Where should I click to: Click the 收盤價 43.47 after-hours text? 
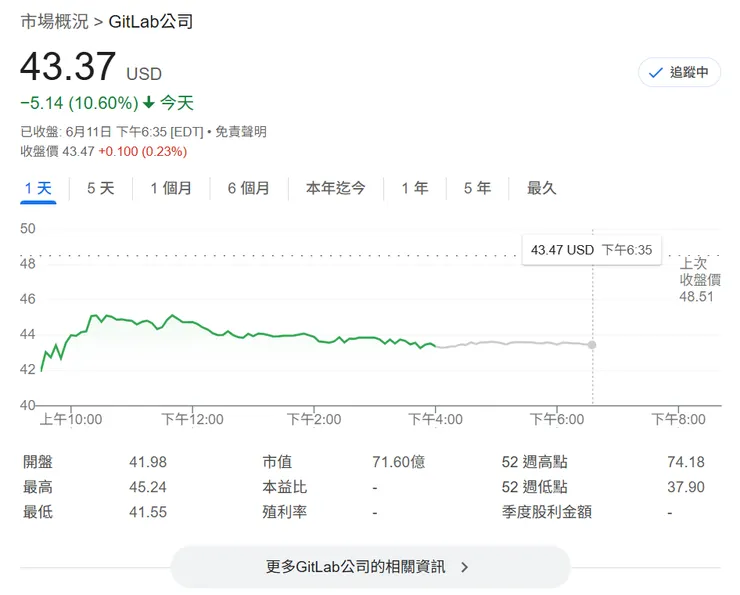[58, 151]
